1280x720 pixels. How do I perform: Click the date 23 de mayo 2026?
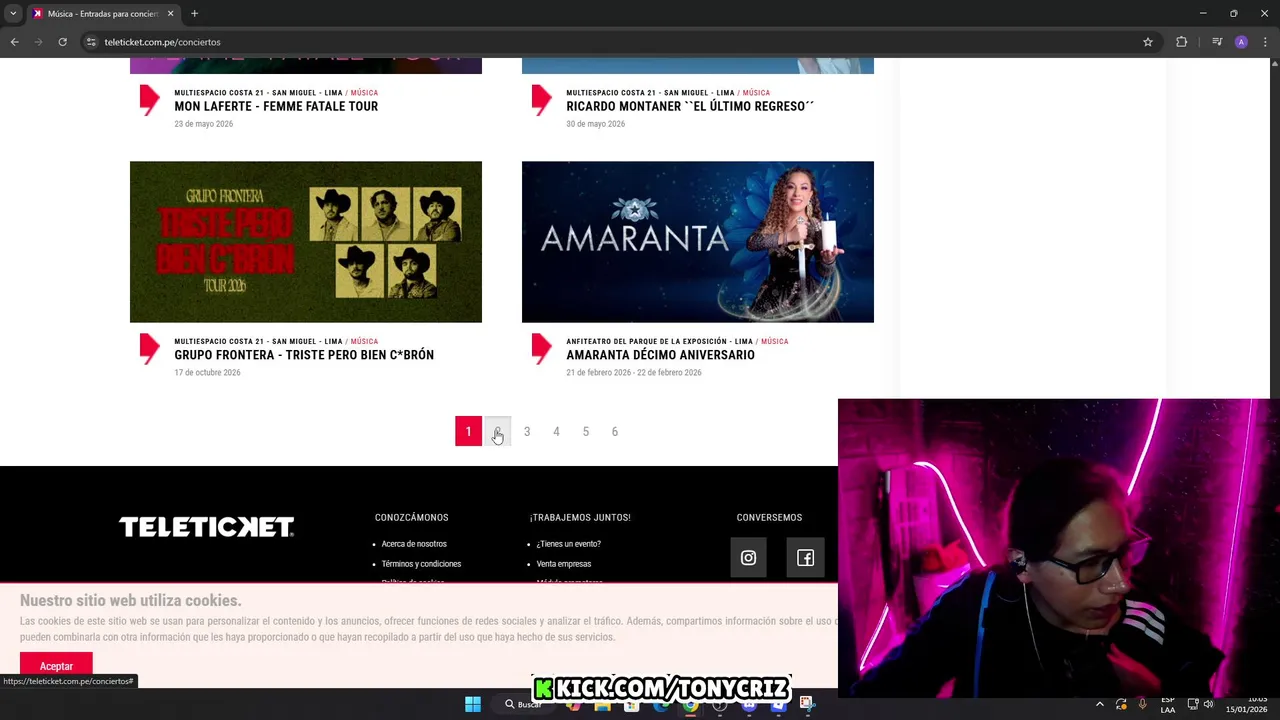coord(203,124)
